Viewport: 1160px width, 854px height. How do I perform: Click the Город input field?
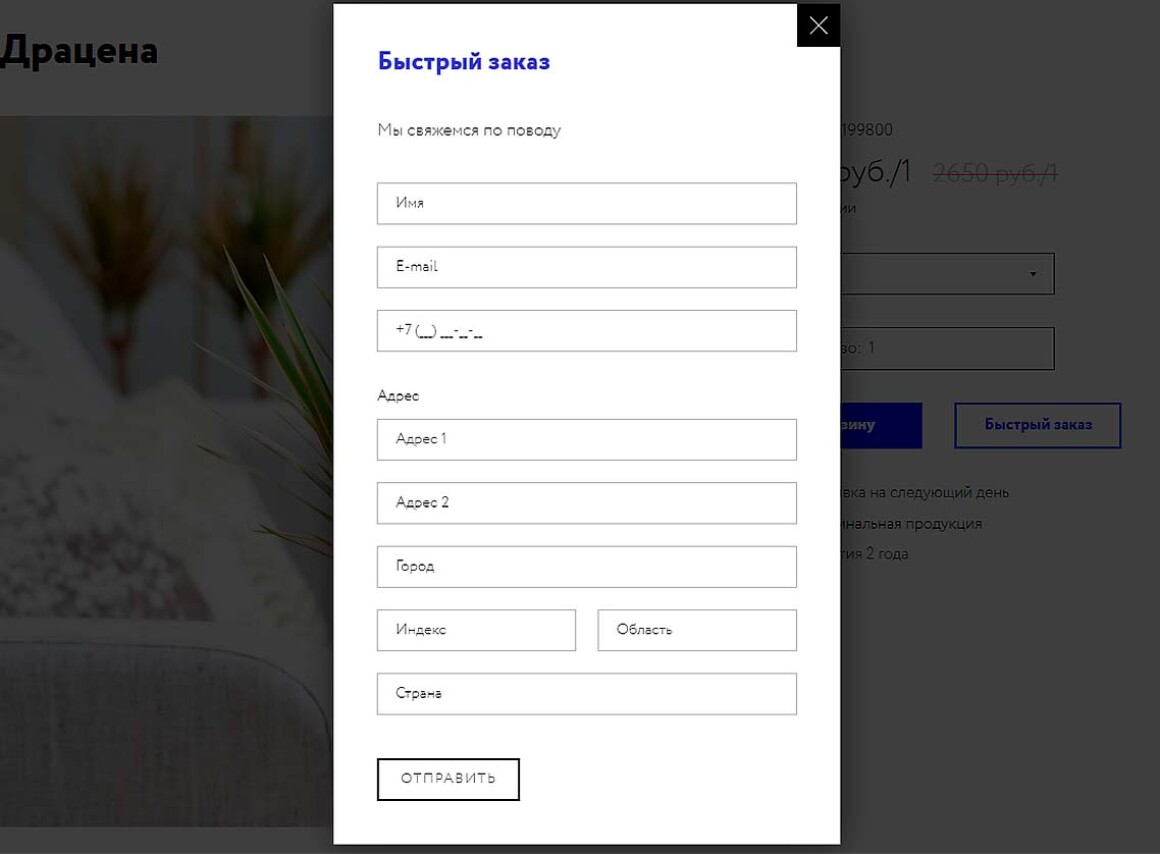587,567
